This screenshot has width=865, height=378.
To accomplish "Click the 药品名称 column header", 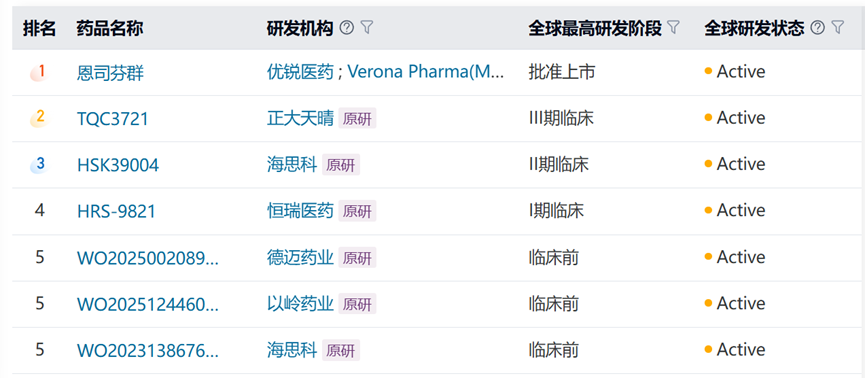I will point(110,28).
